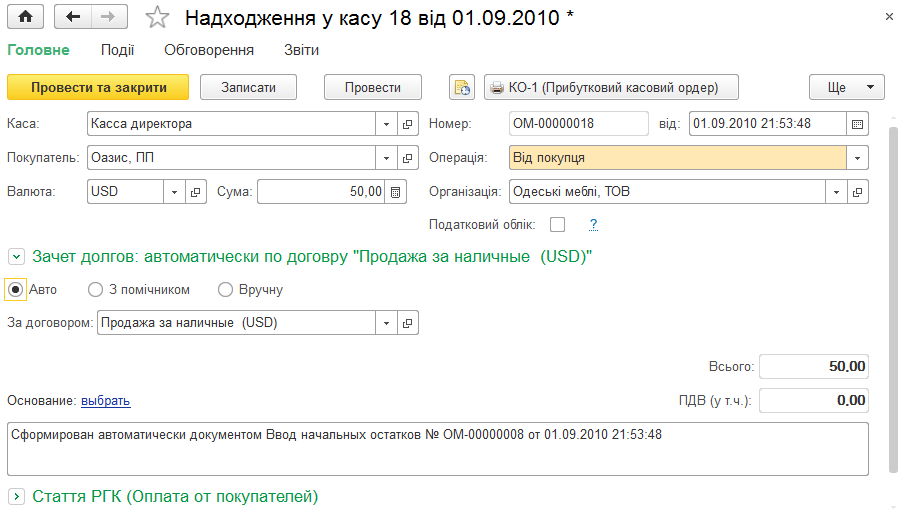Image resolution: width=904 pixels, height=520 pixels.
Task: Toggle the Податковий облік checkbox
Action: (558, 224)
